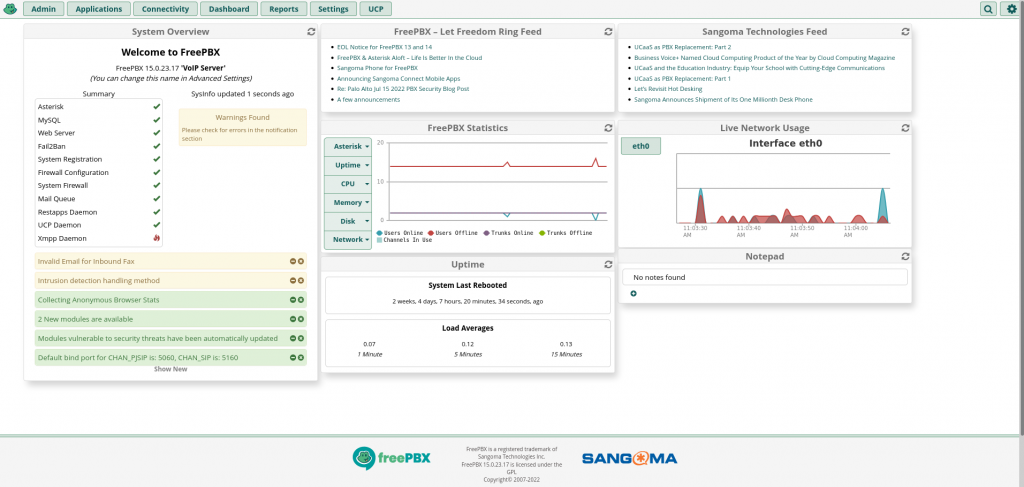This screenshot has width=1024, height=487.
Task: Toggle Channels In Use legend series
Action: click(404, 240)
